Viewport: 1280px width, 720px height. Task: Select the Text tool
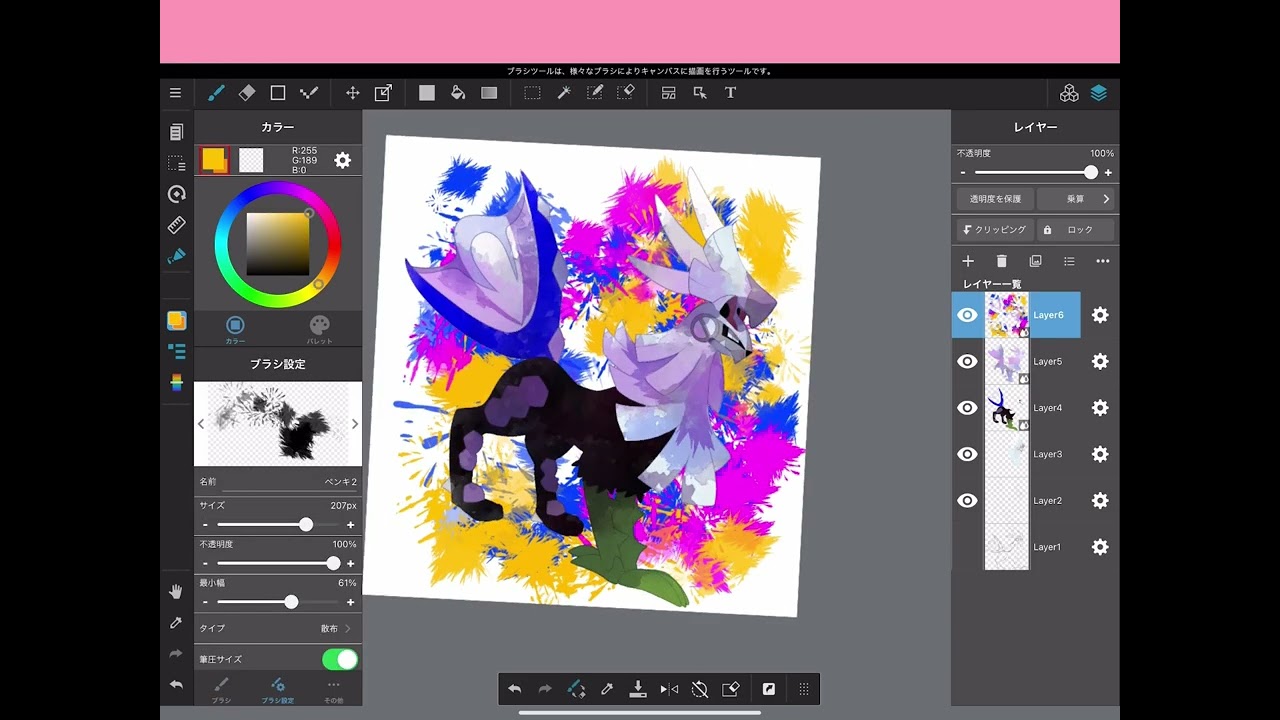[730, 93]
